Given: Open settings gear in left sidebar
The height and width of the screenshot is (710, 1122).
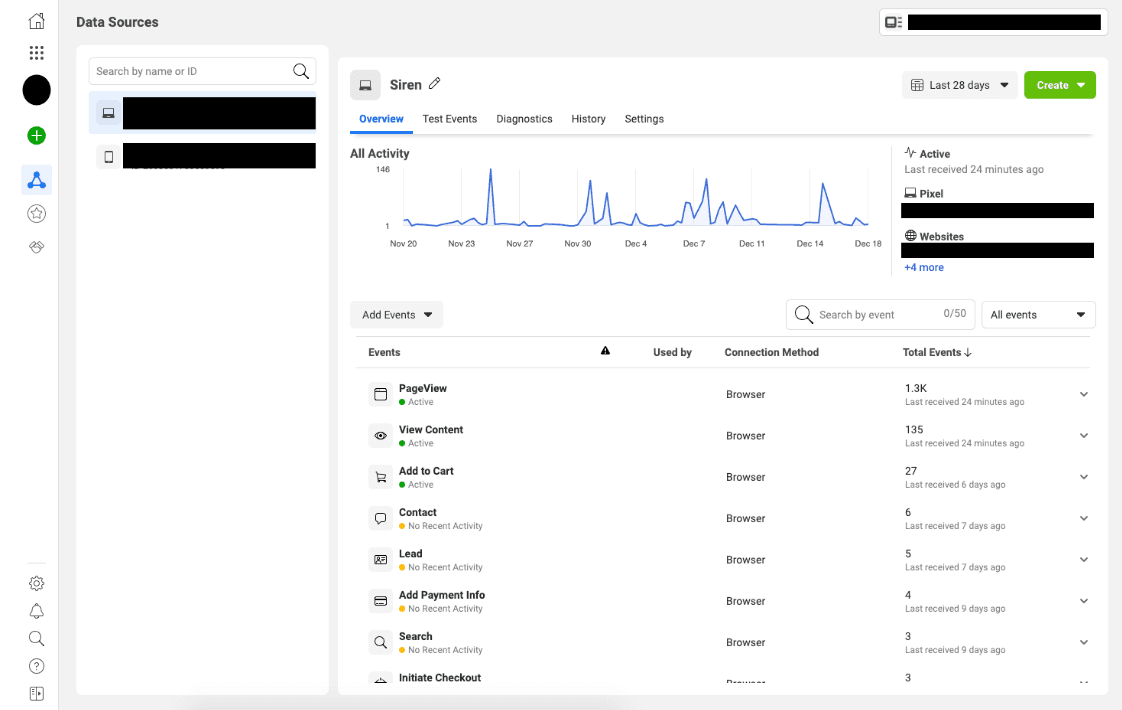Looking at the screenshot, I should click(x=36, y=583).
